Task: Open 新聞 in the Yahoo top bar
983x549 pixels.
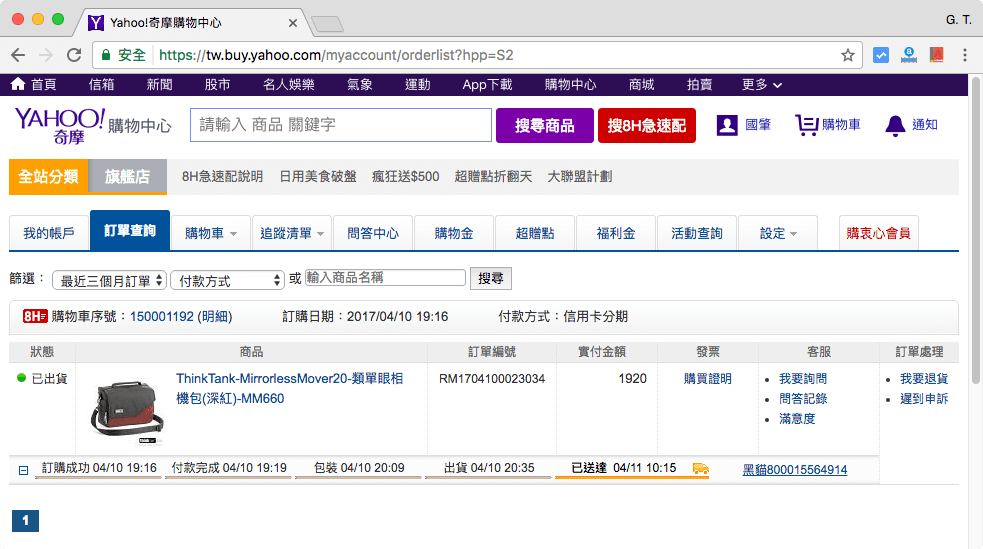Action: [159, 85]
